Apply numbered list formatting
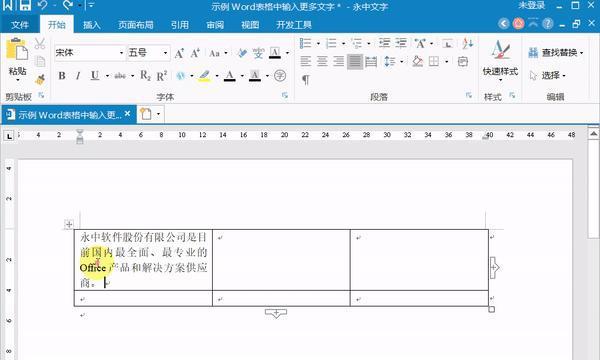 point(331,43)
